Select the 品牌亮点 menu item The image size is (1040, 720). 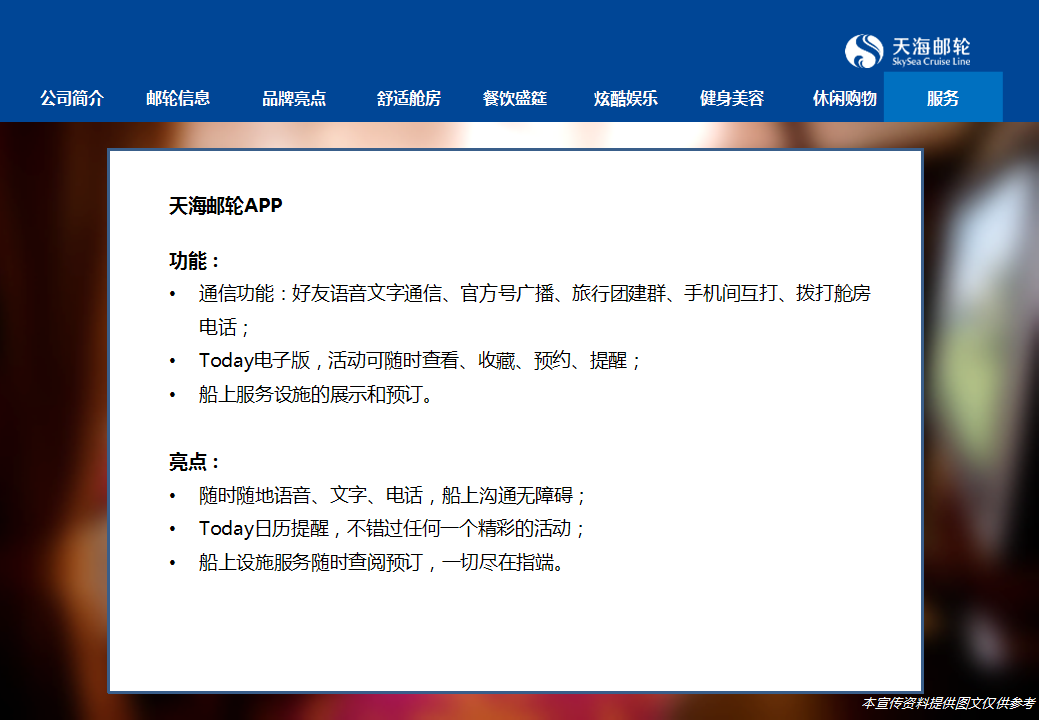[294, 98]
